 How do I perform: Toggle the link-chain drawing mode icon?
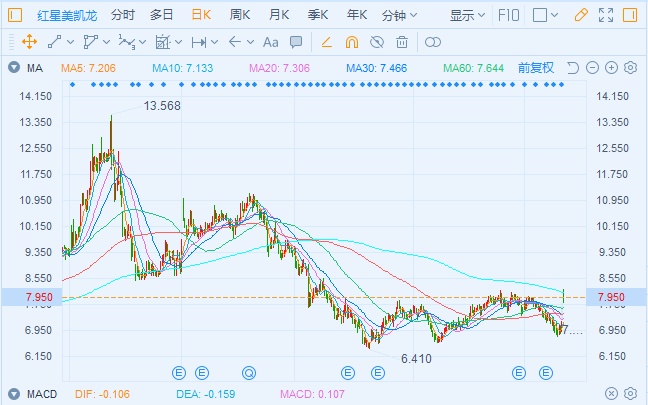tap(433, 42)
